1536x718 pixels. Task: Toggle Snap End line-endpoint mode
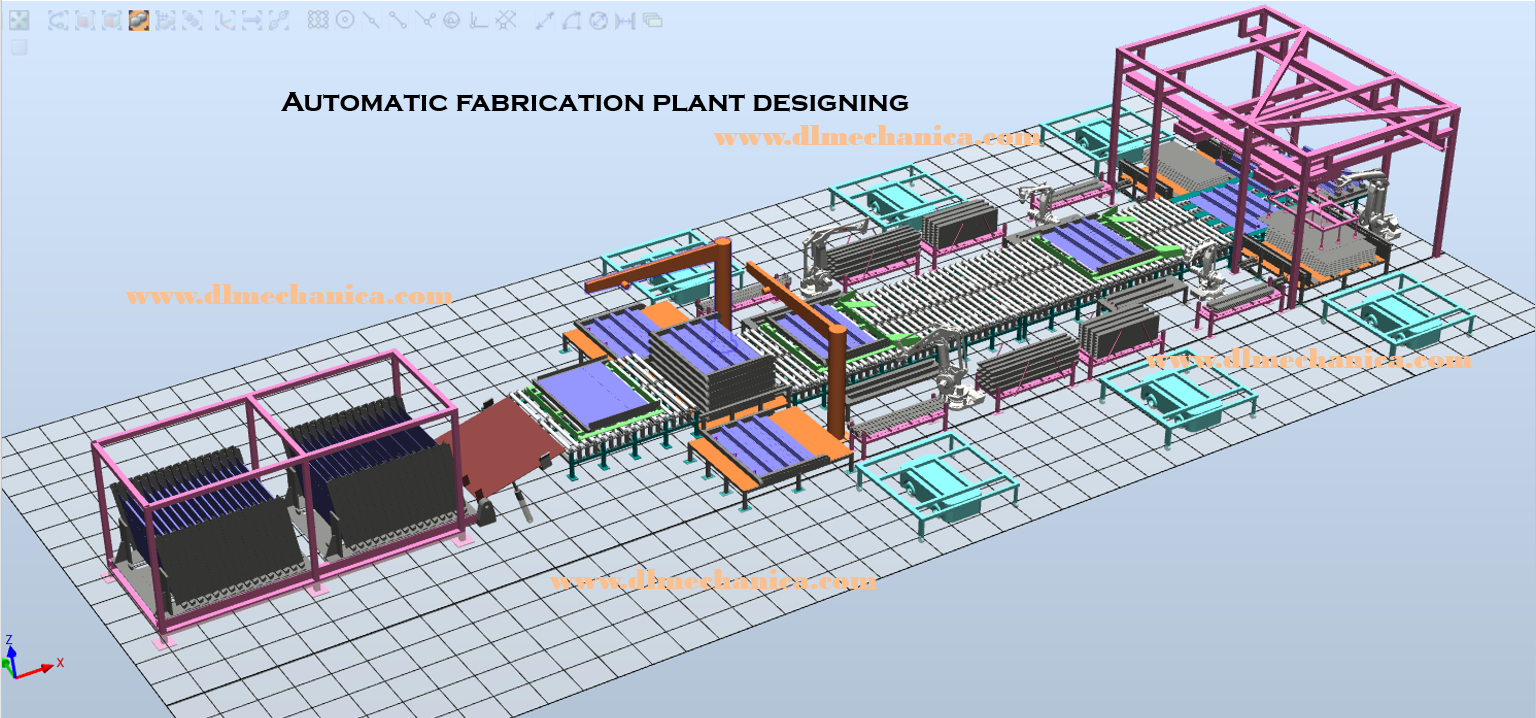[x=398, y=20]
